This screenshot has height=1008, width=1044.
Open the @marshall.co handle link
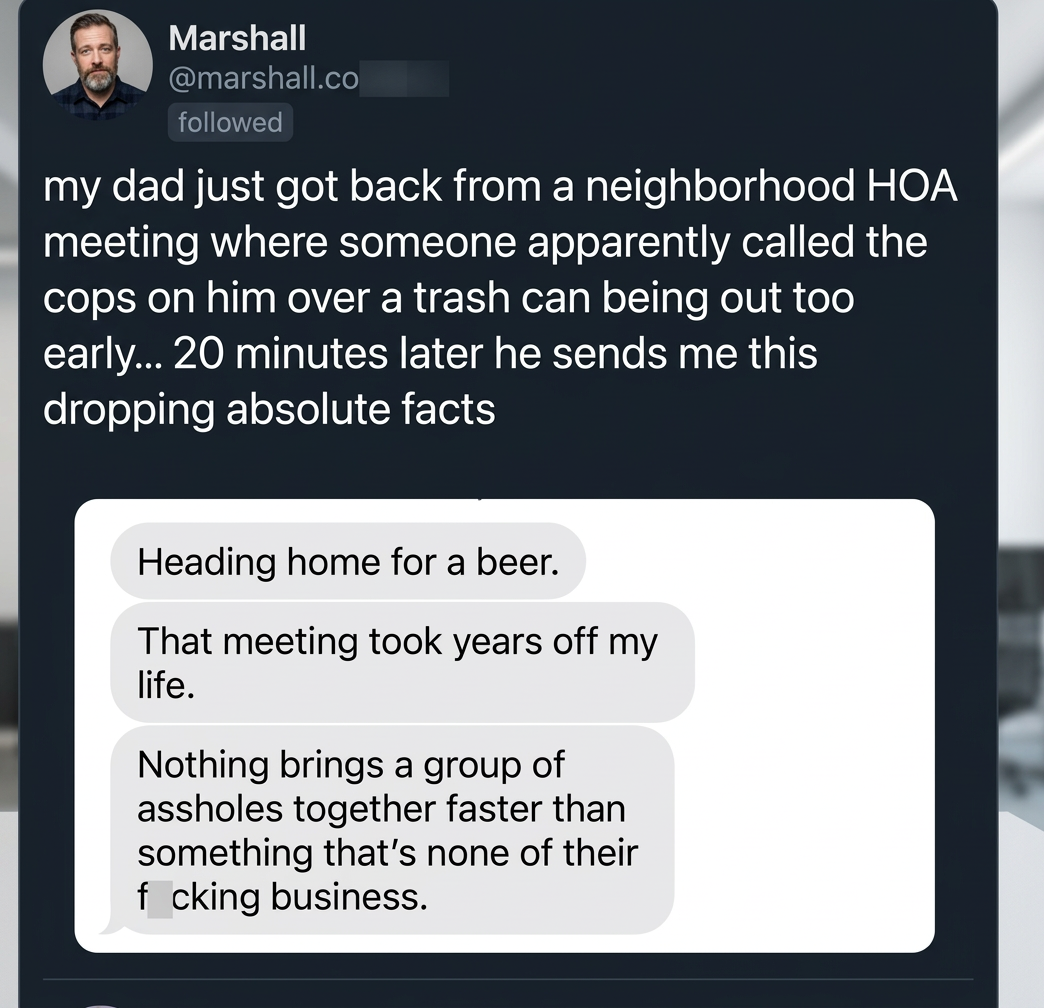pos(263,79)
